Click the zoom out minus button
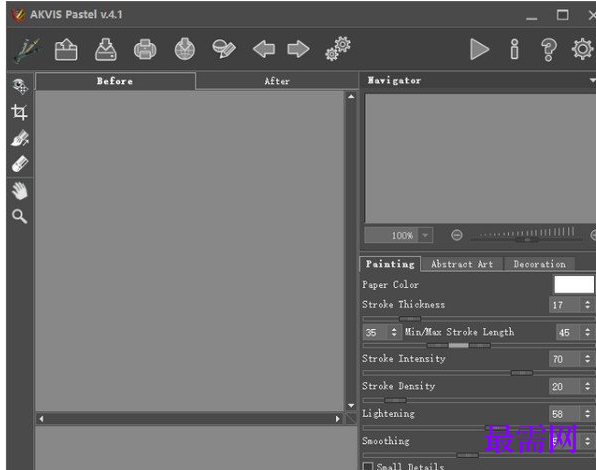This screenshot has width=596, height=470. [x=457, y=235]
